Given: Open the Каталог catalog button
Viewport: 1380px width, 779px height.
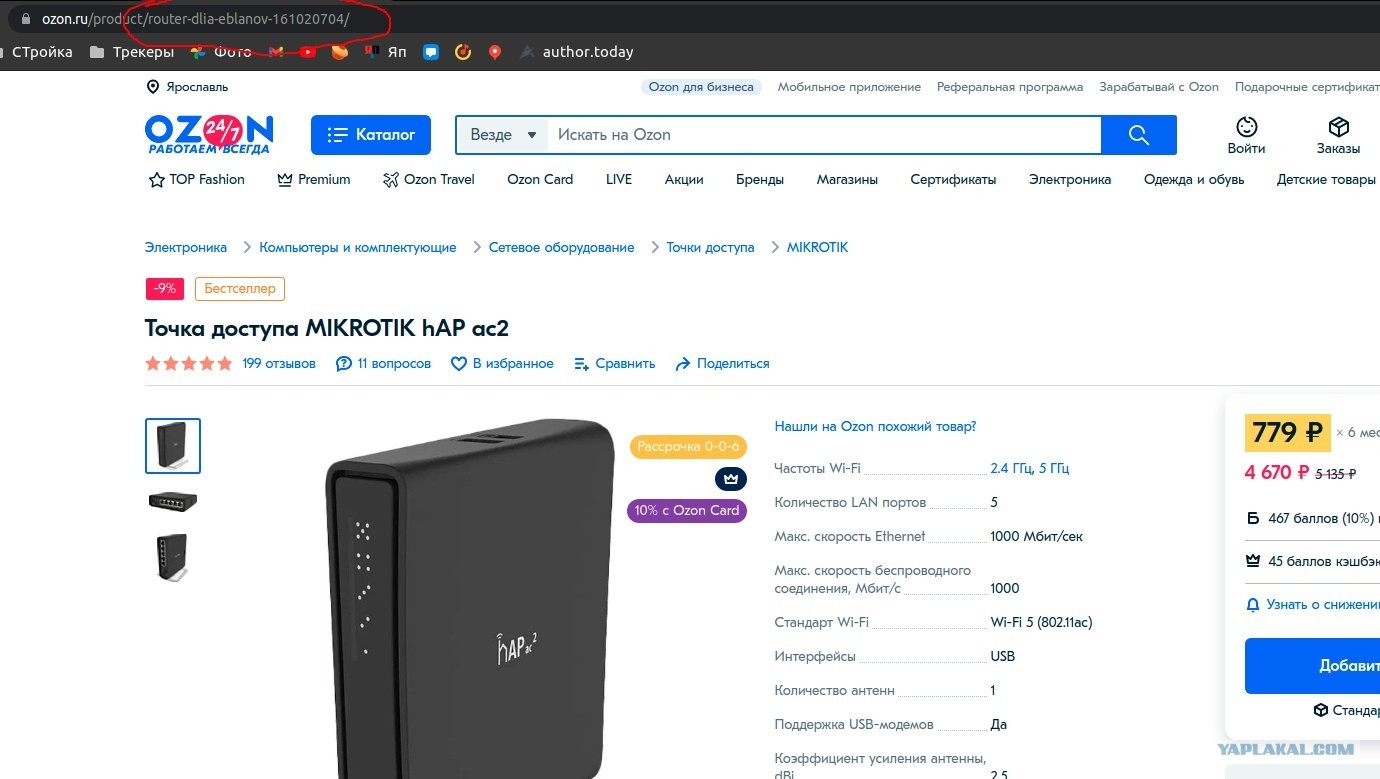Looking at the screenshot, I should coord(370,135).
